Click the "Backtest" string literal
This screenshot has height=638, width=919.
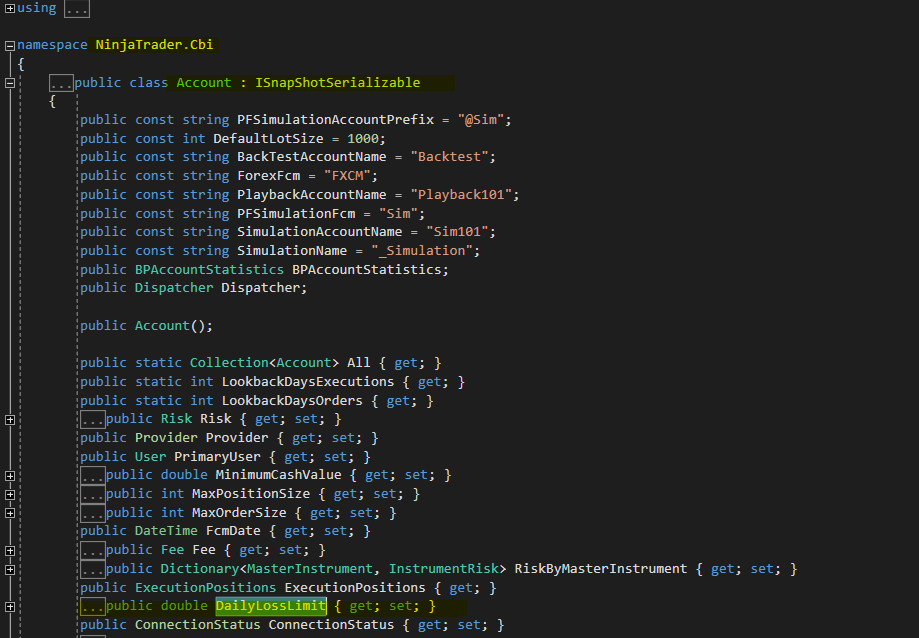[450, 156]
